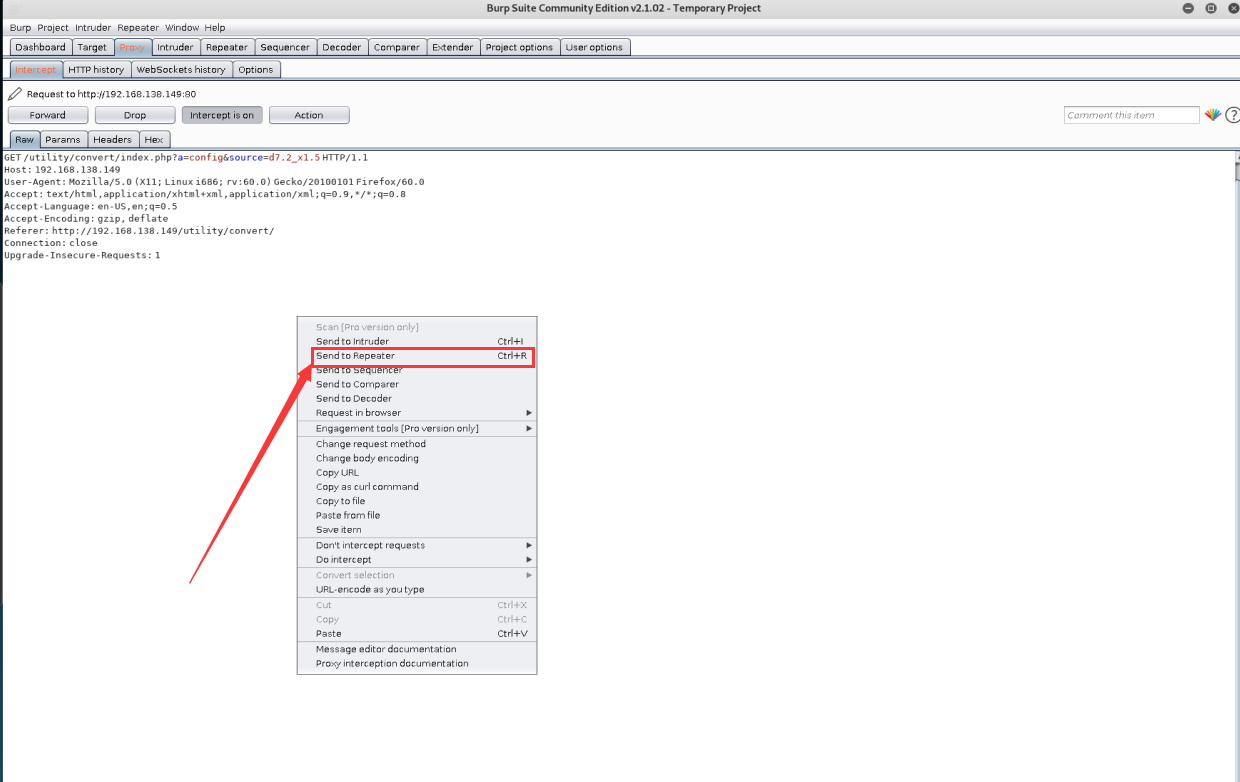
Task: Choose Copy as curl command
Action: tap(417, 487)
